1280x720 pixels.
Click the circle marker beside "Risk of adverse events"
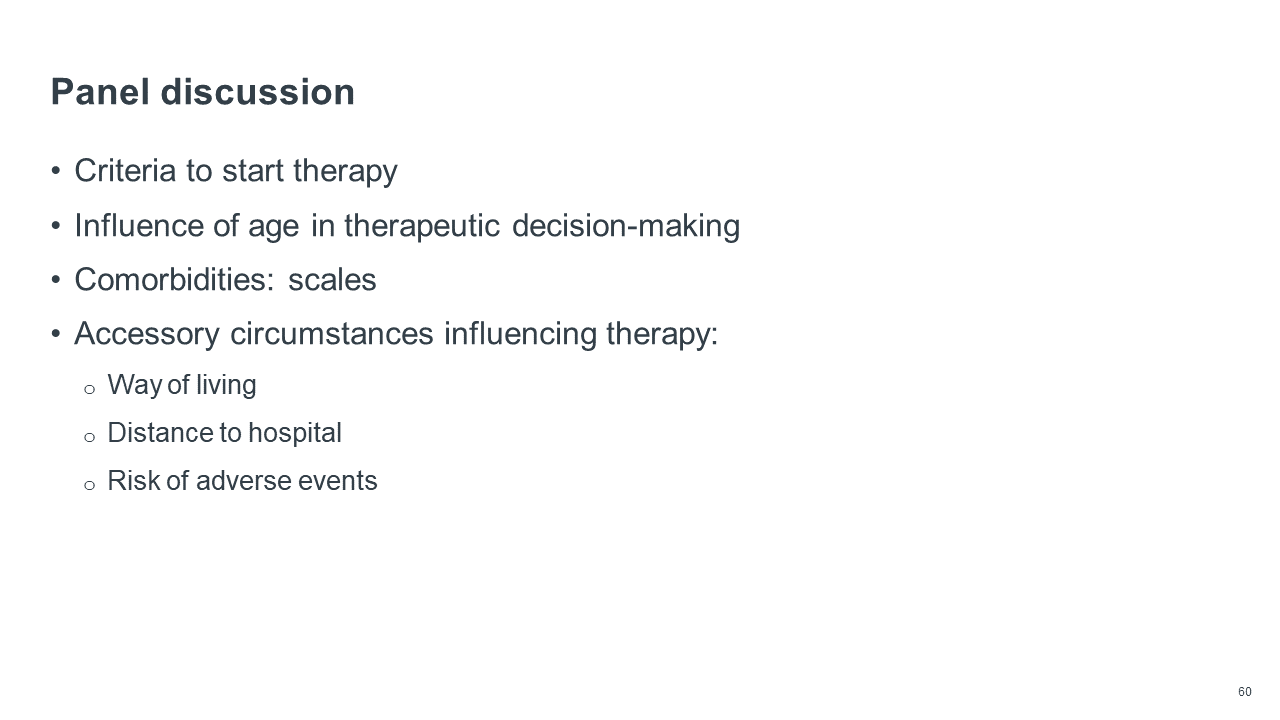89,485
